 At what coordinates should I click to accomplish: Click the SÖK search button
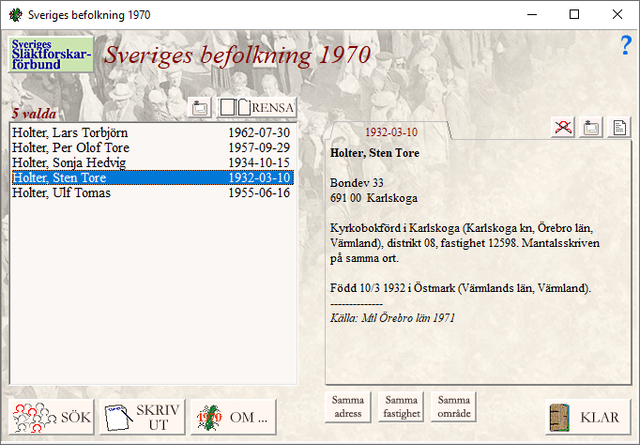click(x=51, y=417)
